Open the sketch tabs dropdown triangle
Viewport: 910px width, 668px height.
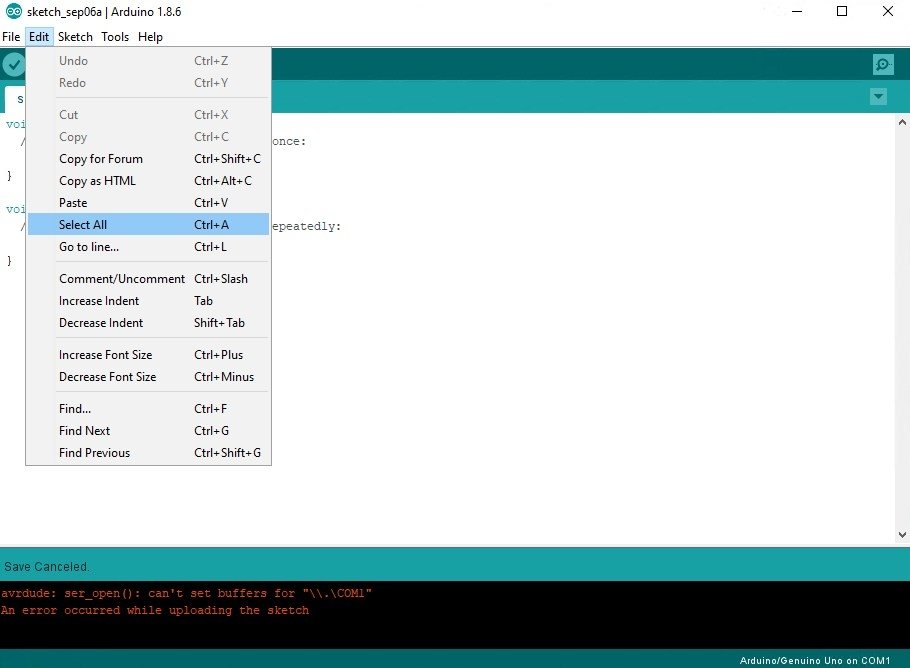878,97
